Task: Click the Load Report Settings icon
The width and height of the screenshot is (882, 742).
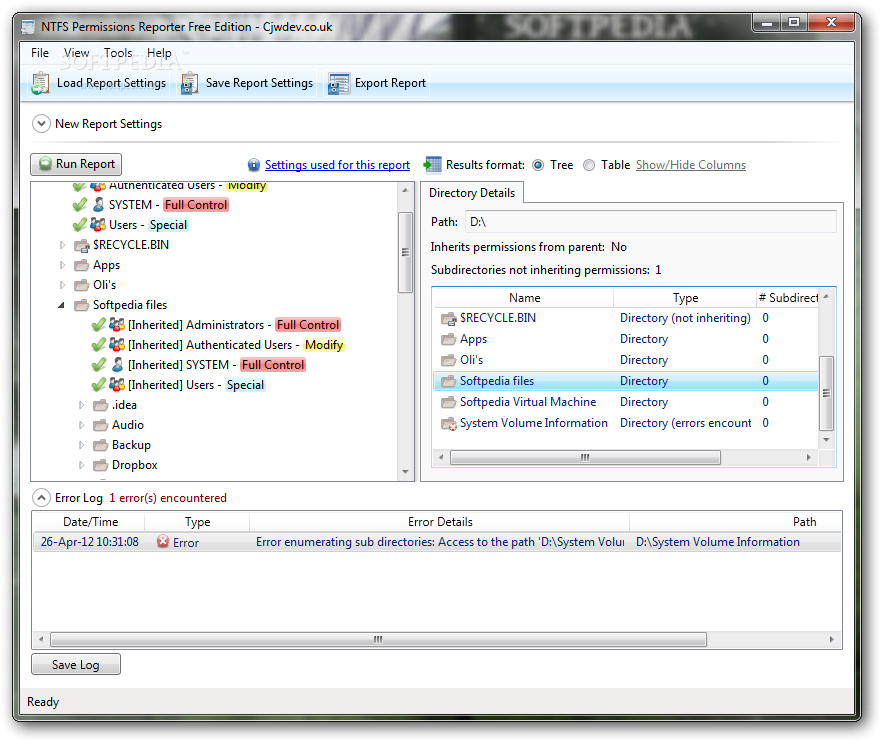Action: click(x=40, y=83)
